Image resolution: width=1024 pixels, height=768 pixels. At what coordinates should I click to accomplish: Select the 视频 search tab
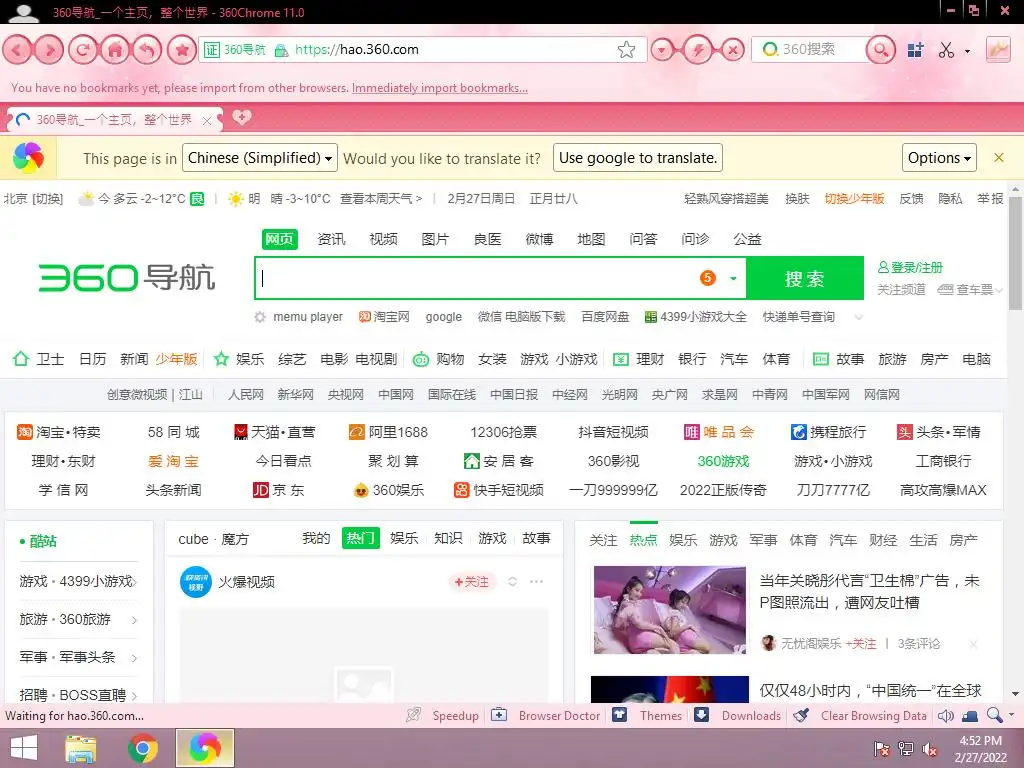coord(383,239)
